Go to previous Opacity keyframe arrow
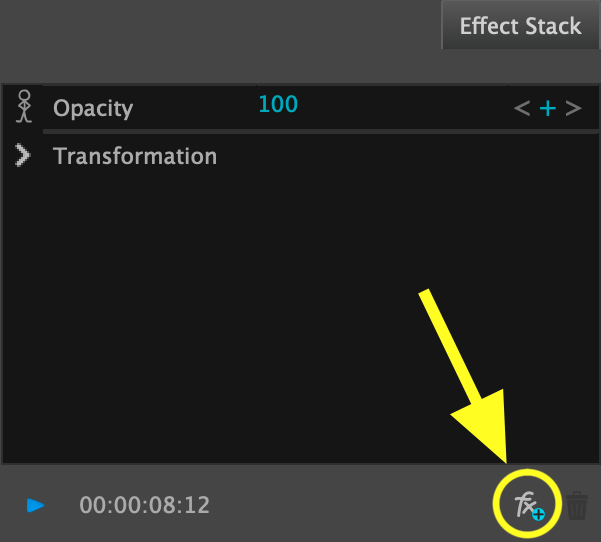This screenshot has width=601, height=542. click(521, 108)
